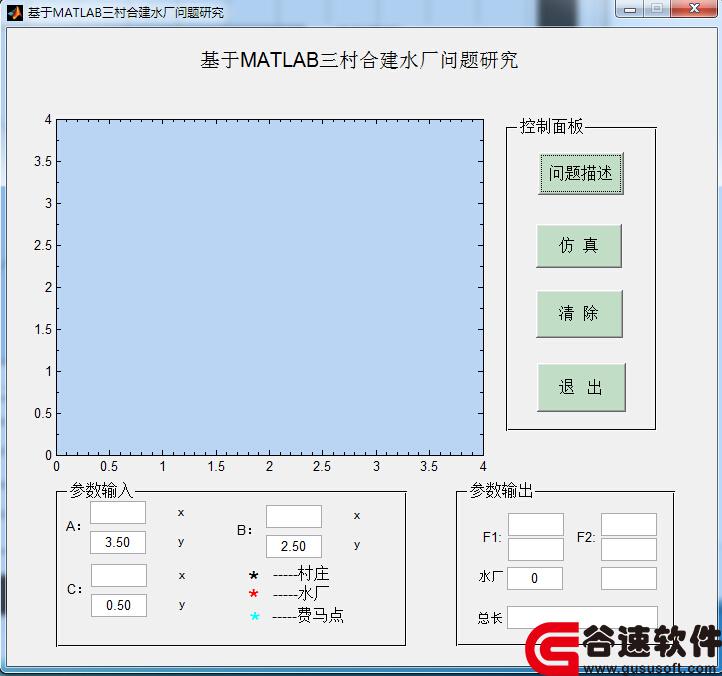The width and height of the screenshot is (722, 676).
Task: Click the black star 村庄 legend marker
Action: click(254, 575)
